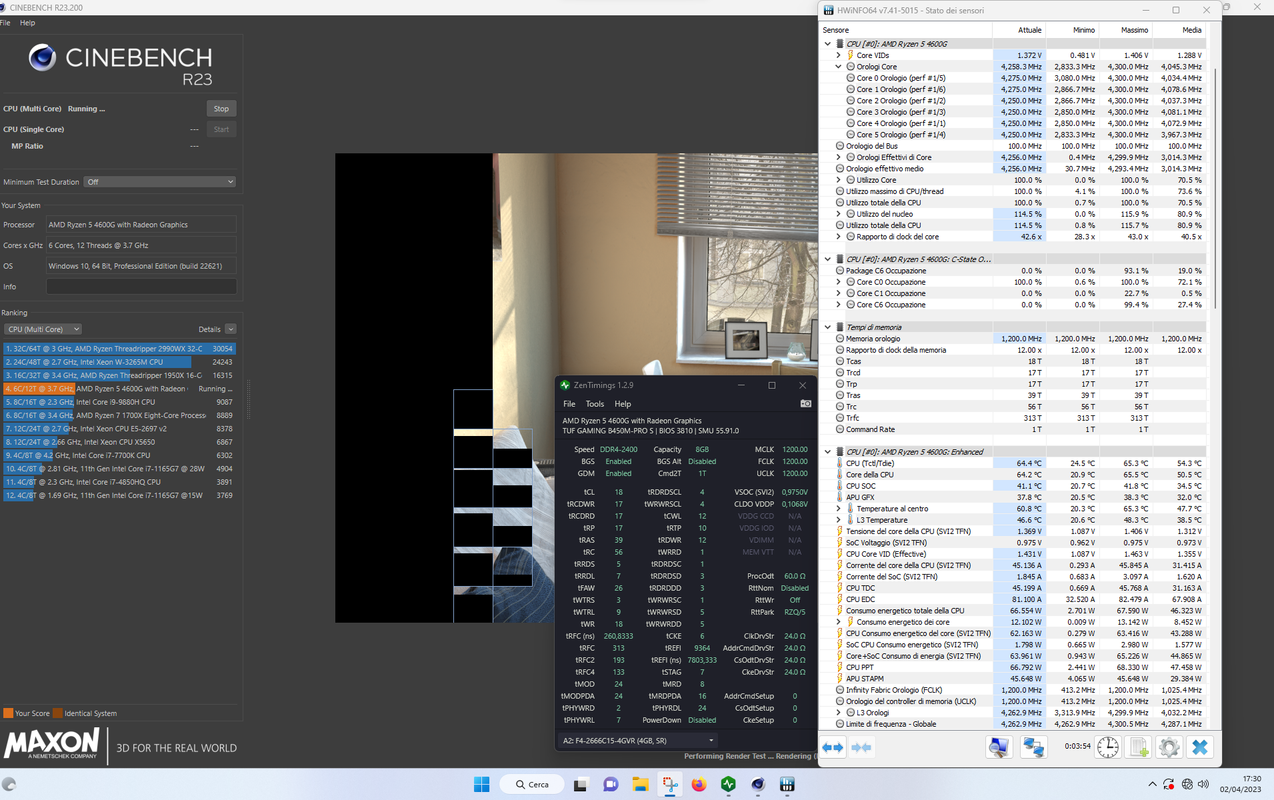Select Threadripper 2990WX ranking entry
Image resolution: width=1274 pixels, height=800 pixels.
pos(119,349)
